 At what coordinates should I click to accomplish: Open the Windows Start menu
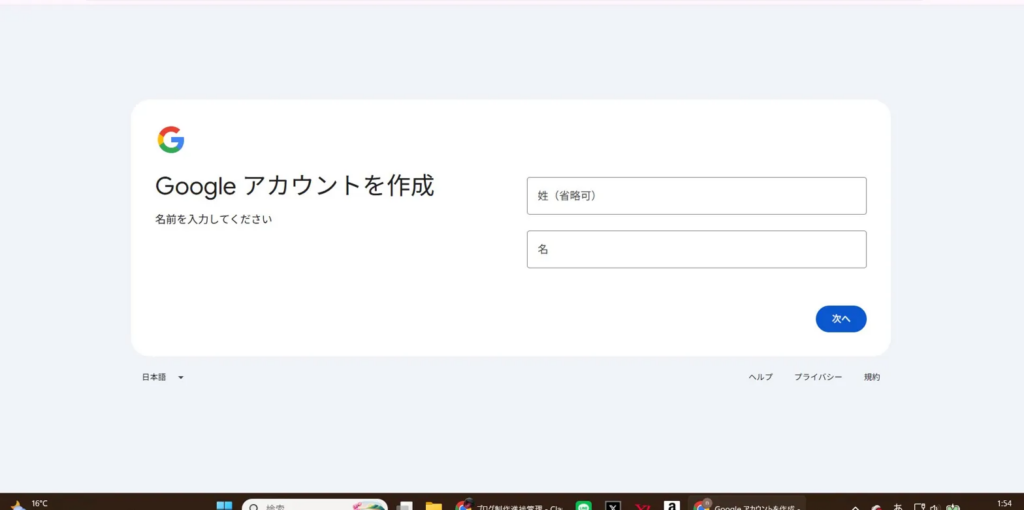click(224, 506)
